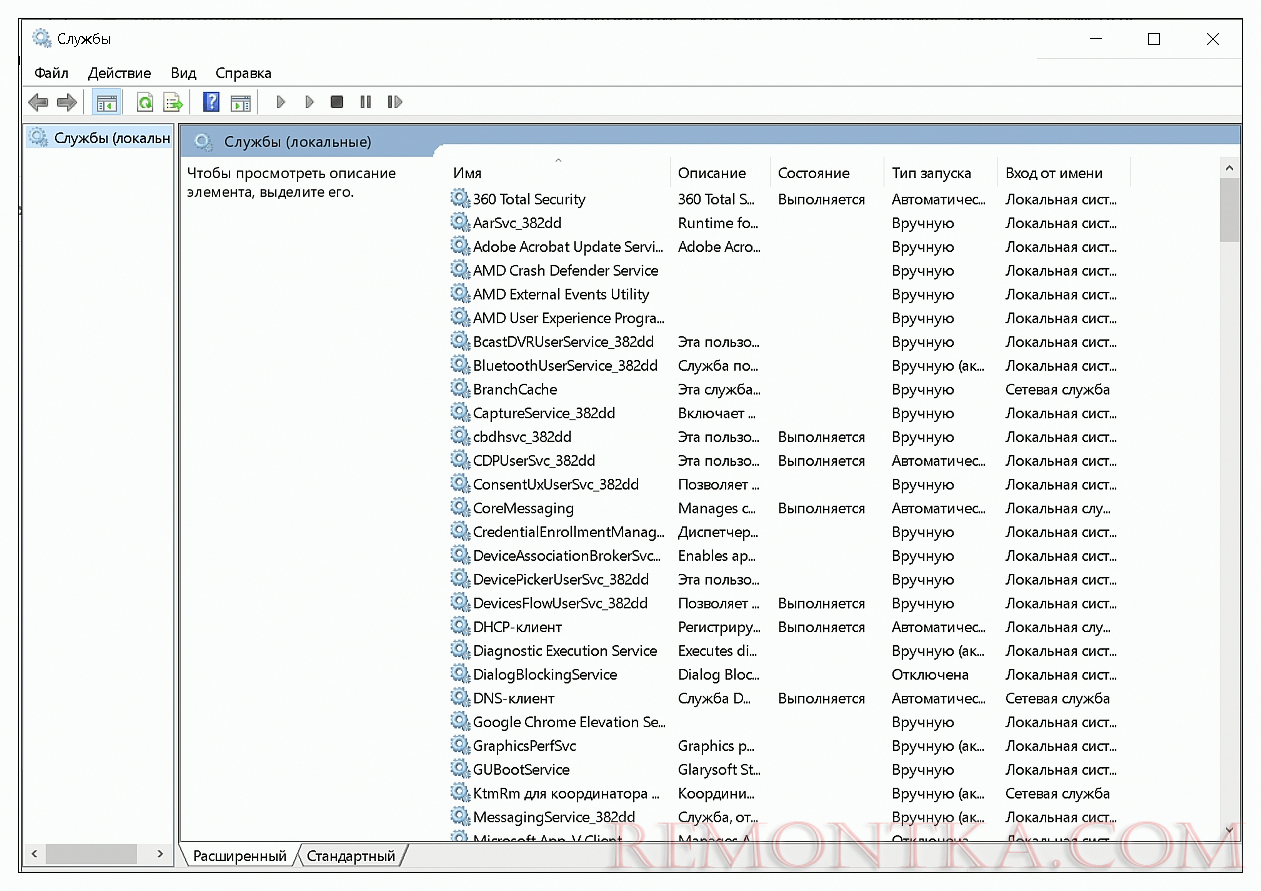Click the vertical scrollbar down arrow
The image size is (1261, 891).
[1229, 830]
